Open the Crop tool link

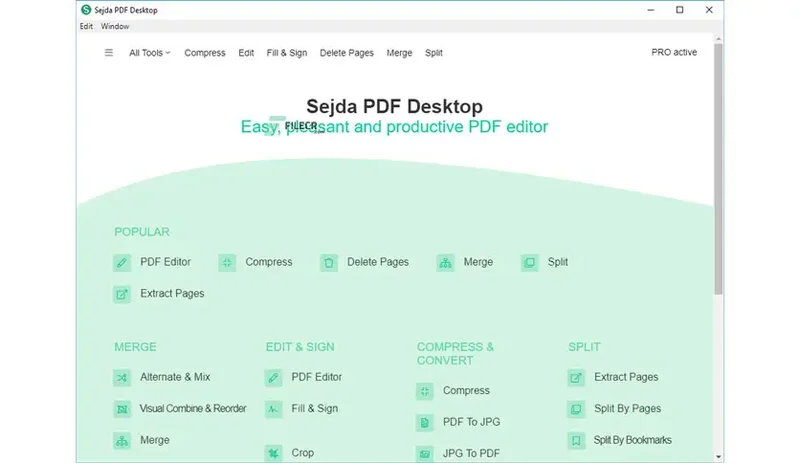pos(303,453)
